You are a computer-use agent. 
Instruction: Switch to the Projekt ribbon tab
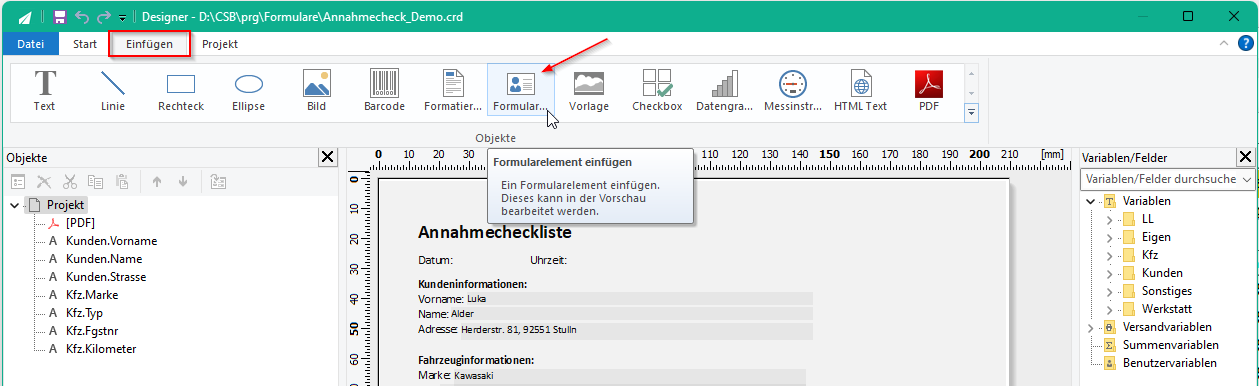coord(220,44)
